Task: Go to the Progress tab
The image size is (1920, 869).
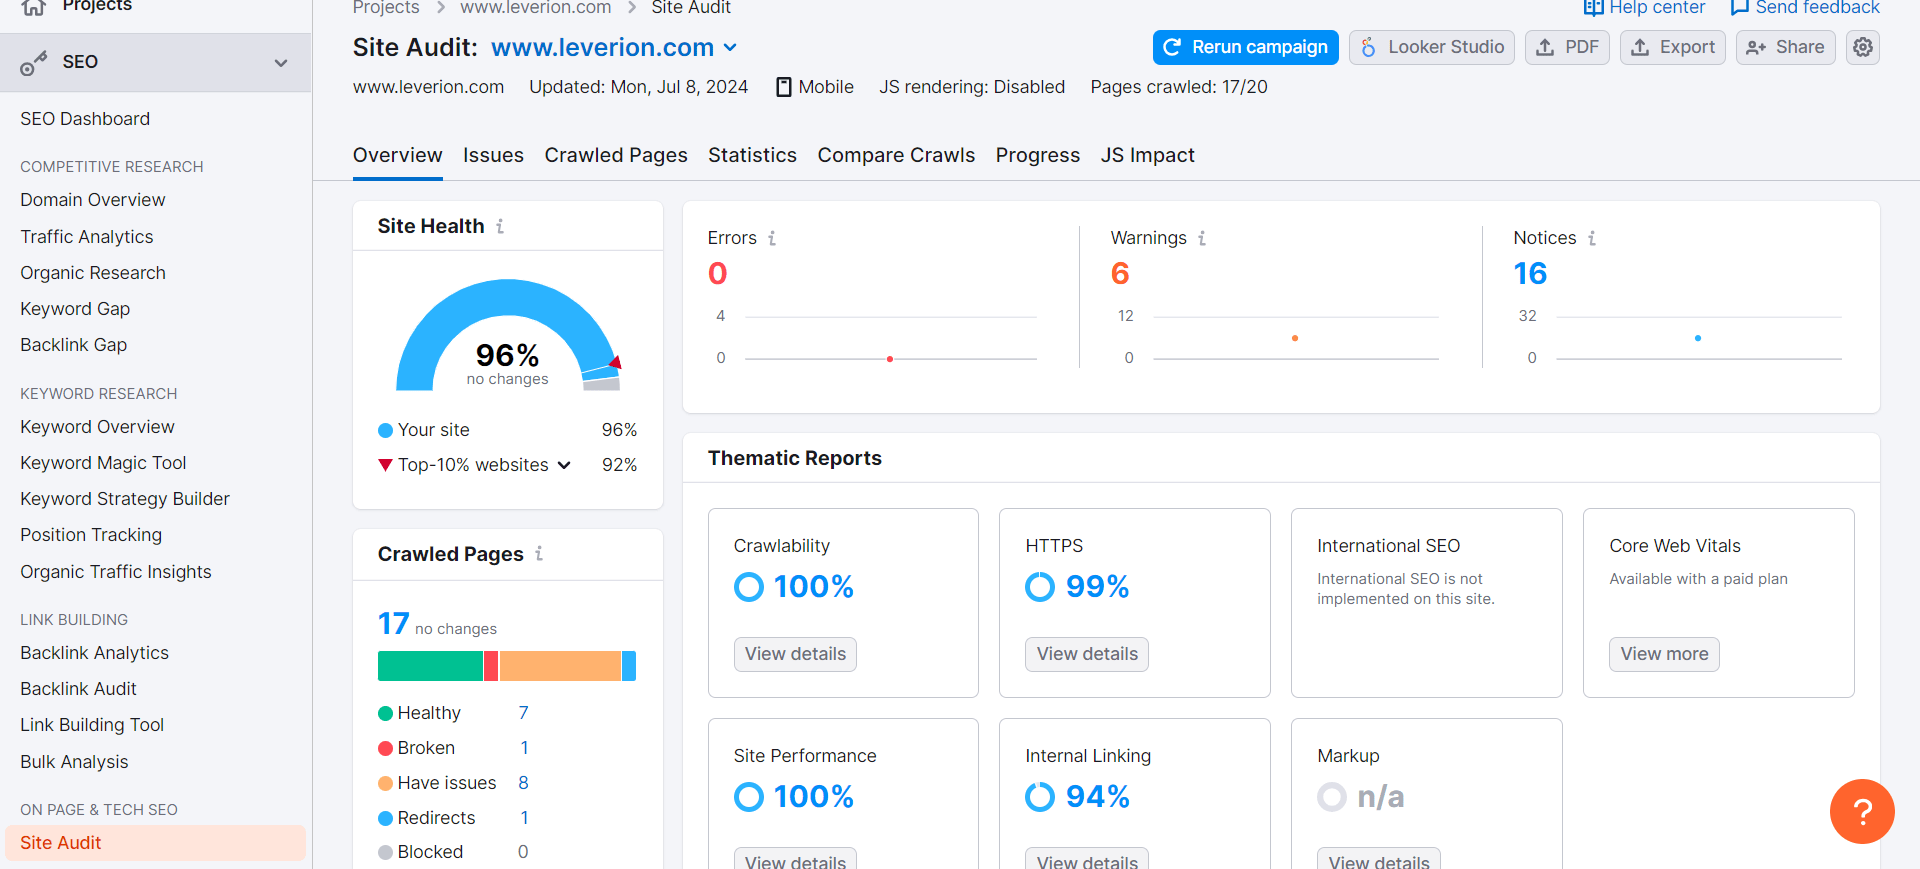Action: point(1037,155)
